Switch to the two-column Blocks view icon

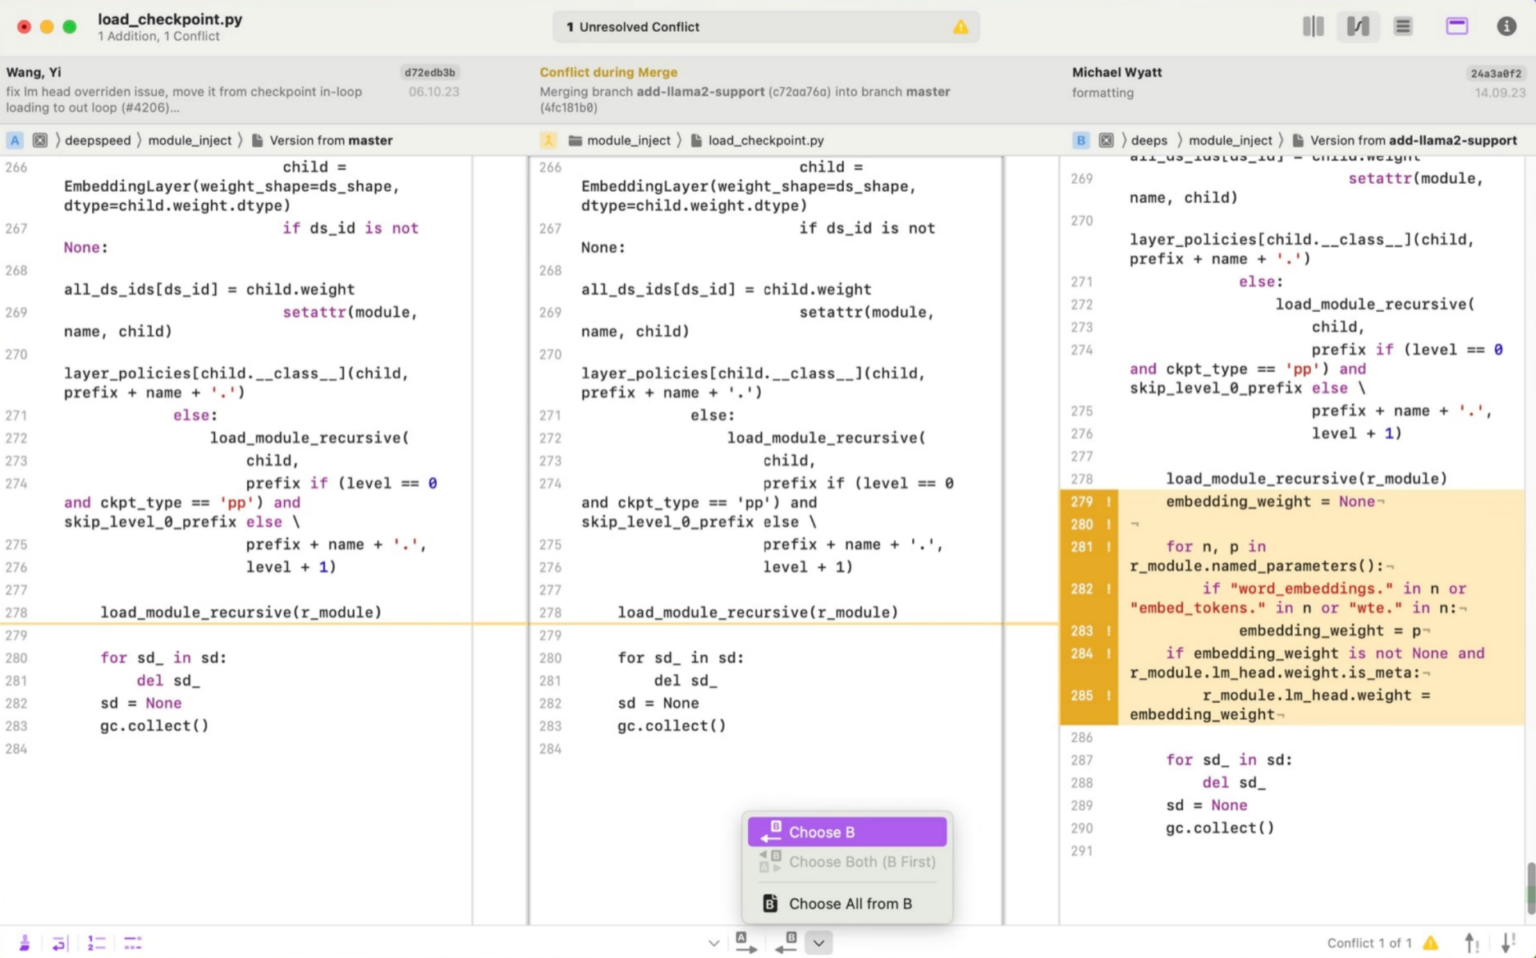pyautogui.click(x=1313, y=27)
